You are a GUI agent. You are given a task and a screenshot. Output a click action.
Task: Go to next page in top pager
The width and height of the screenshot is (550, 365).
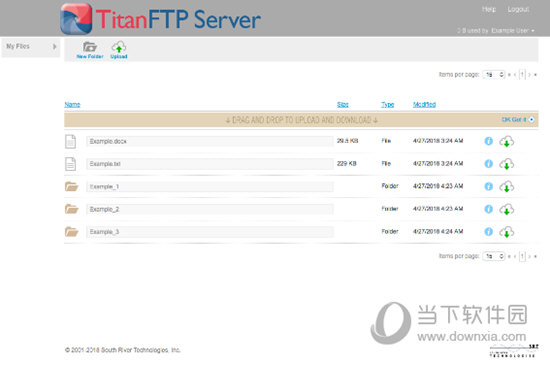[x=529, y=74]
